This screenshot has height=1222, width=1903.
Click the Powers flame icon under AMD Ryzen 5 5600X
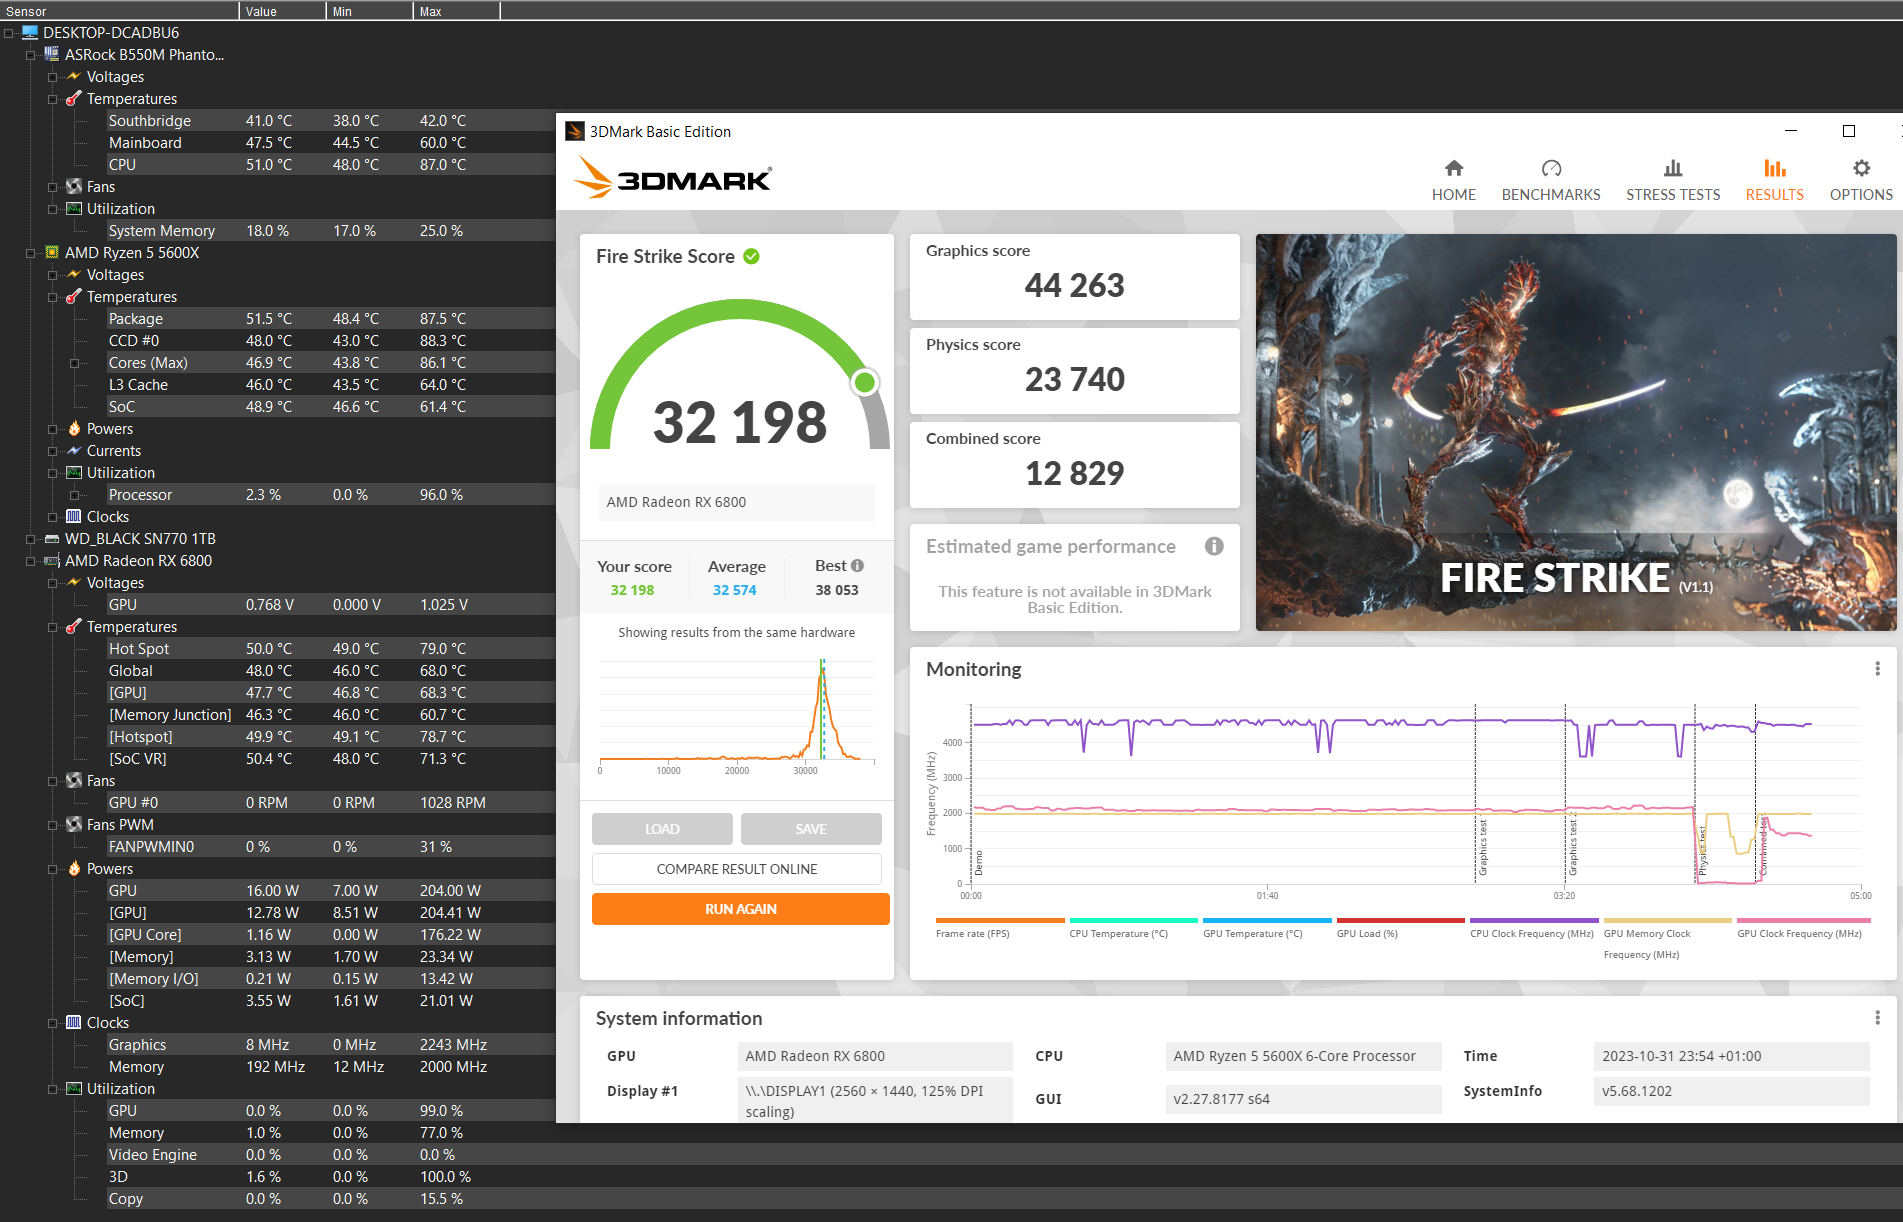pyautogui.click(x=74, y=429)
